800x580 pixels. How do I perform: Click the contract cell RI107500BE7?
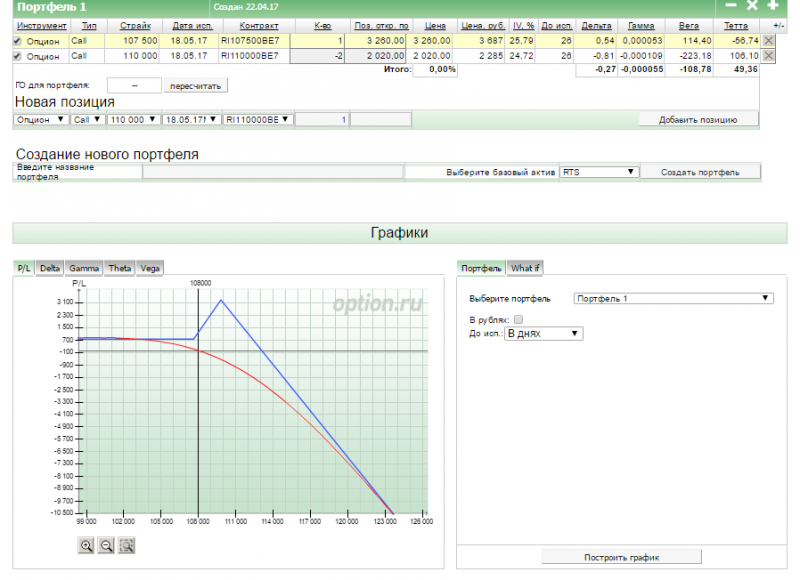(x=251, y=40)
